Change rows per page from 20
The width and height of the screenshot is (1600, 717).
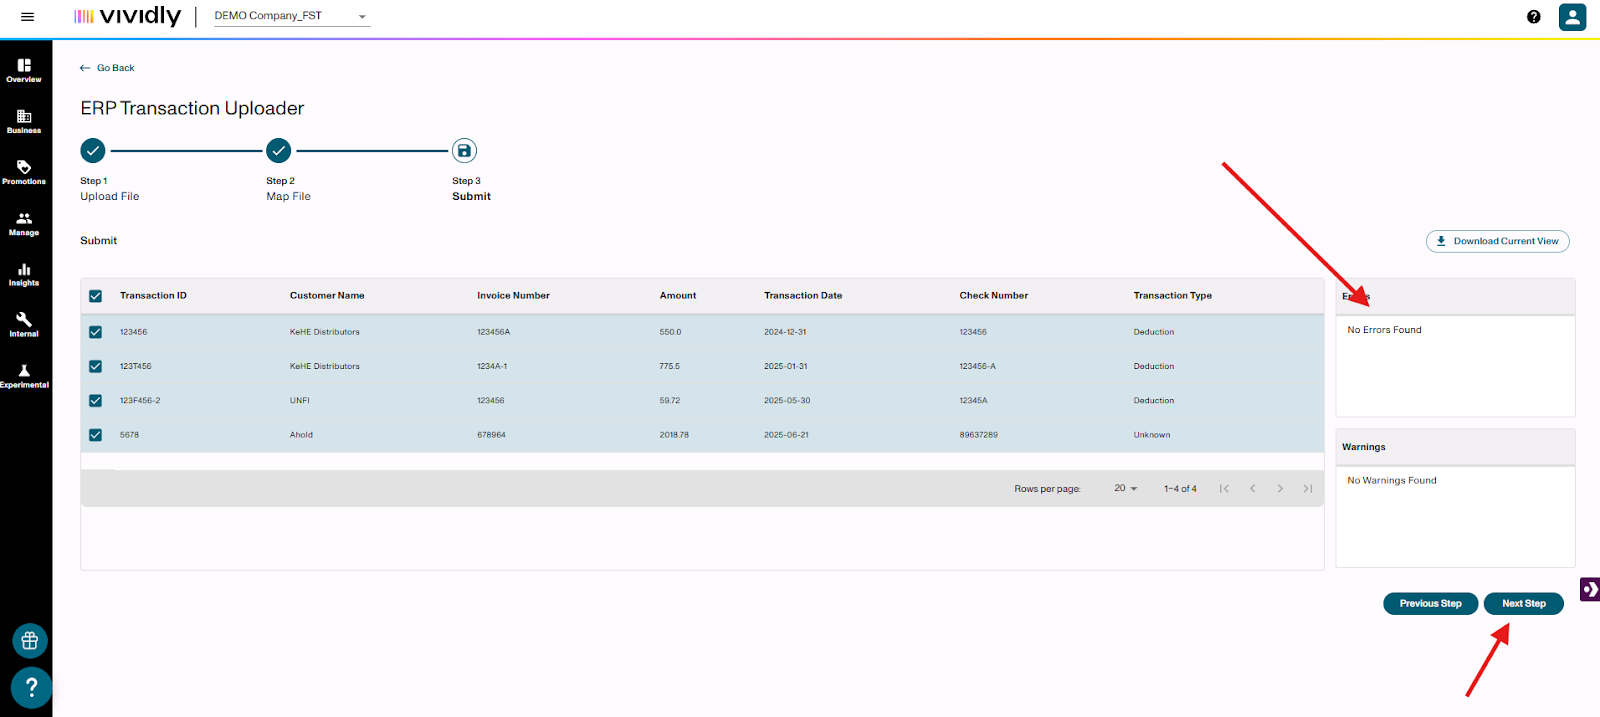[x=1126, y=489]
